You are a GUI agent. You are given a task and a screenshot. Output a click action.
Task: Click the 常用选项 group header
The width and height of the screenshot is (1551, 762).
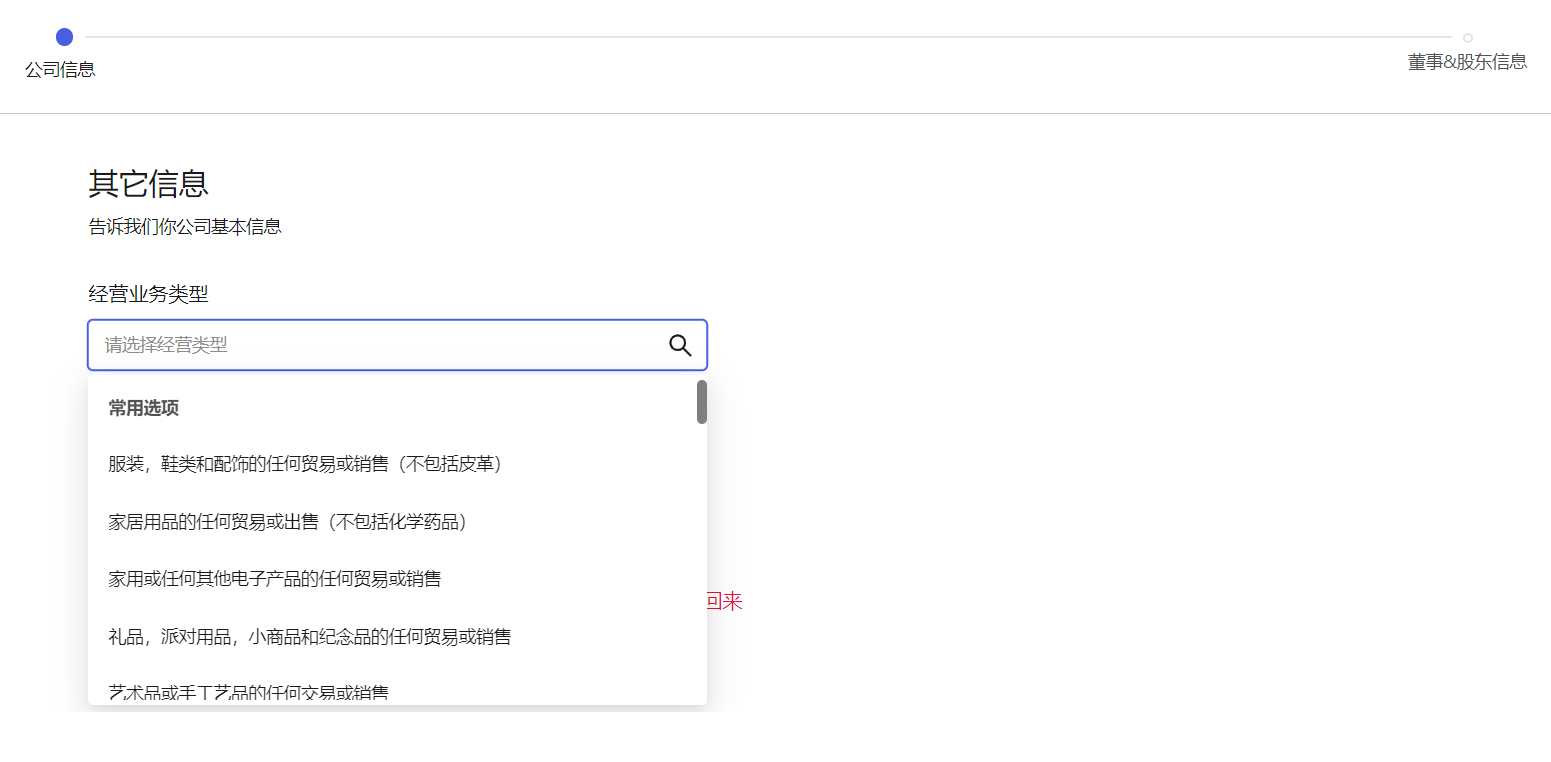144,408
